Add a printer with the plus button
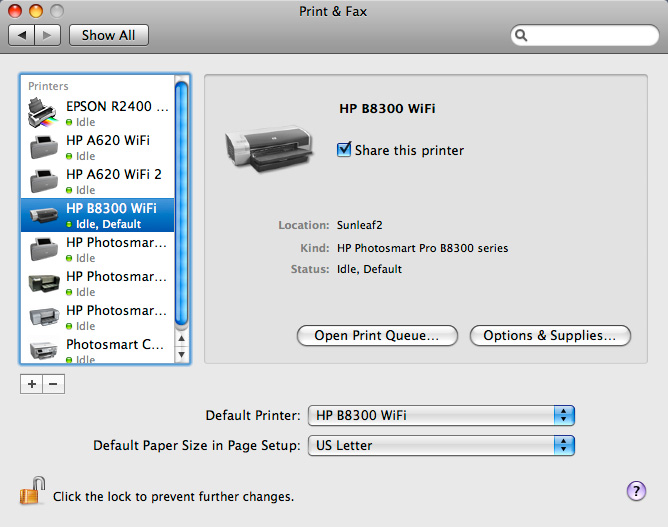 coord(32,384)
